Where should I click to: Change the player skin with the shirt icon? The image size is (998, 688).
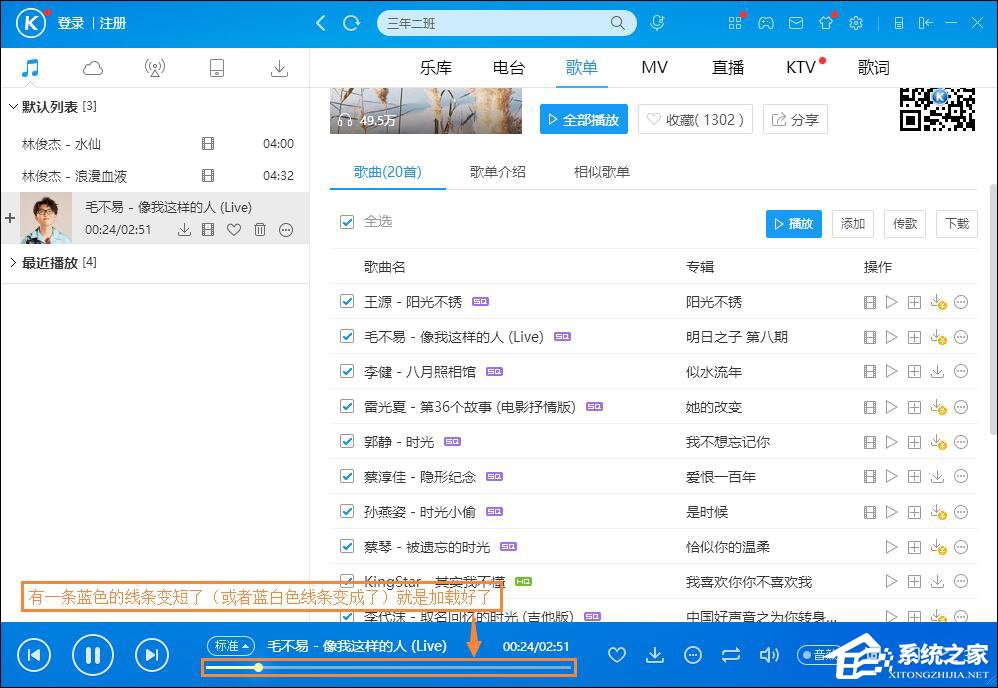[827, 23]
